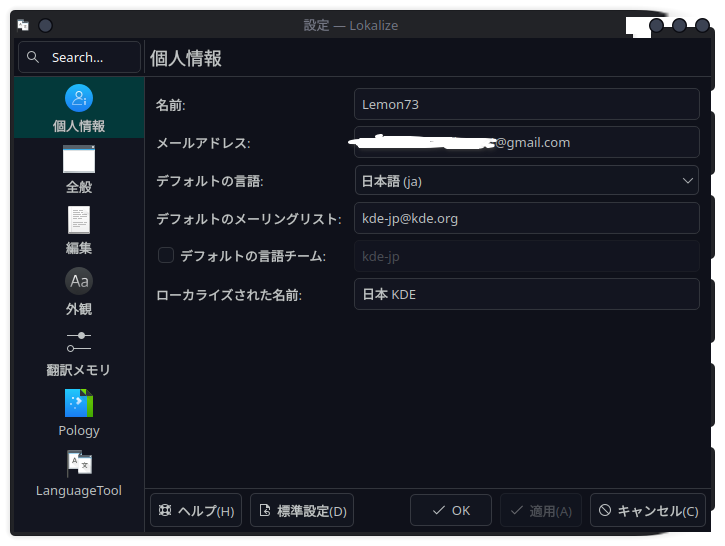Enable the デフォルトの言語チーム checkbox
Screen dimensions: 725x546
166,255
